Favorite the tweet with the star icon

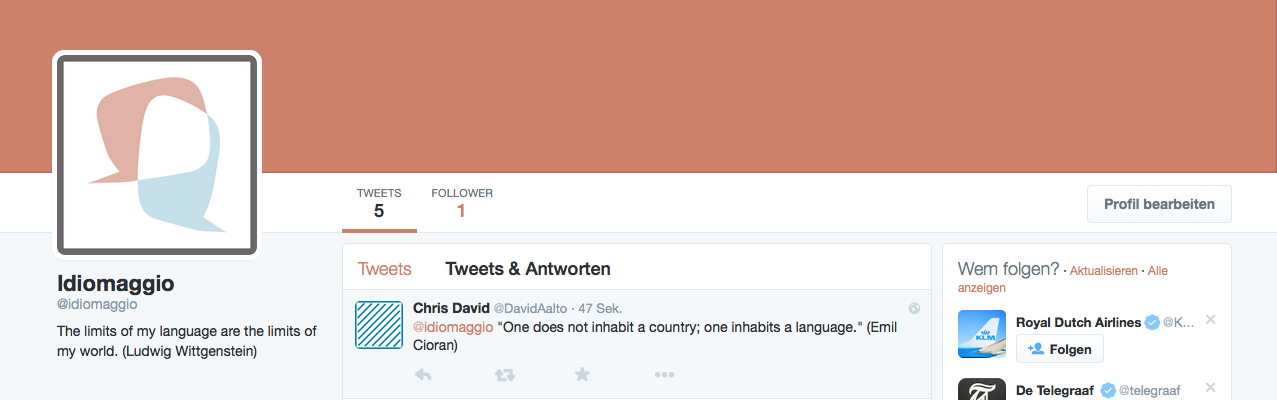(583, 374)
